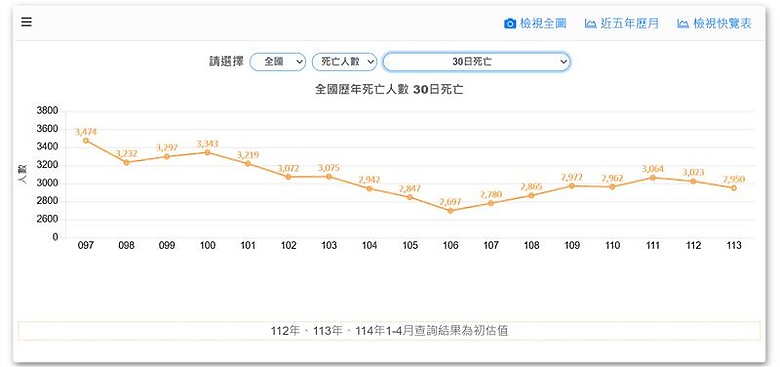Click the 3200 y-axis value
780x367 pixels.
pos(47,165)
